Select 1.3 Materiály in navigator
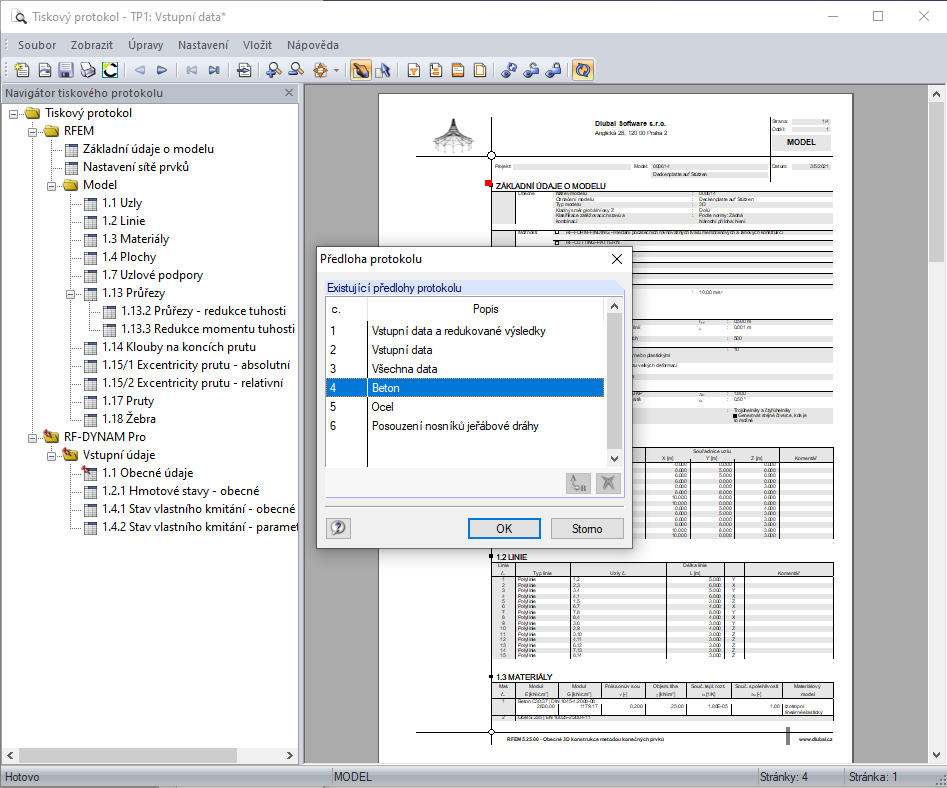 coord(135,239)
